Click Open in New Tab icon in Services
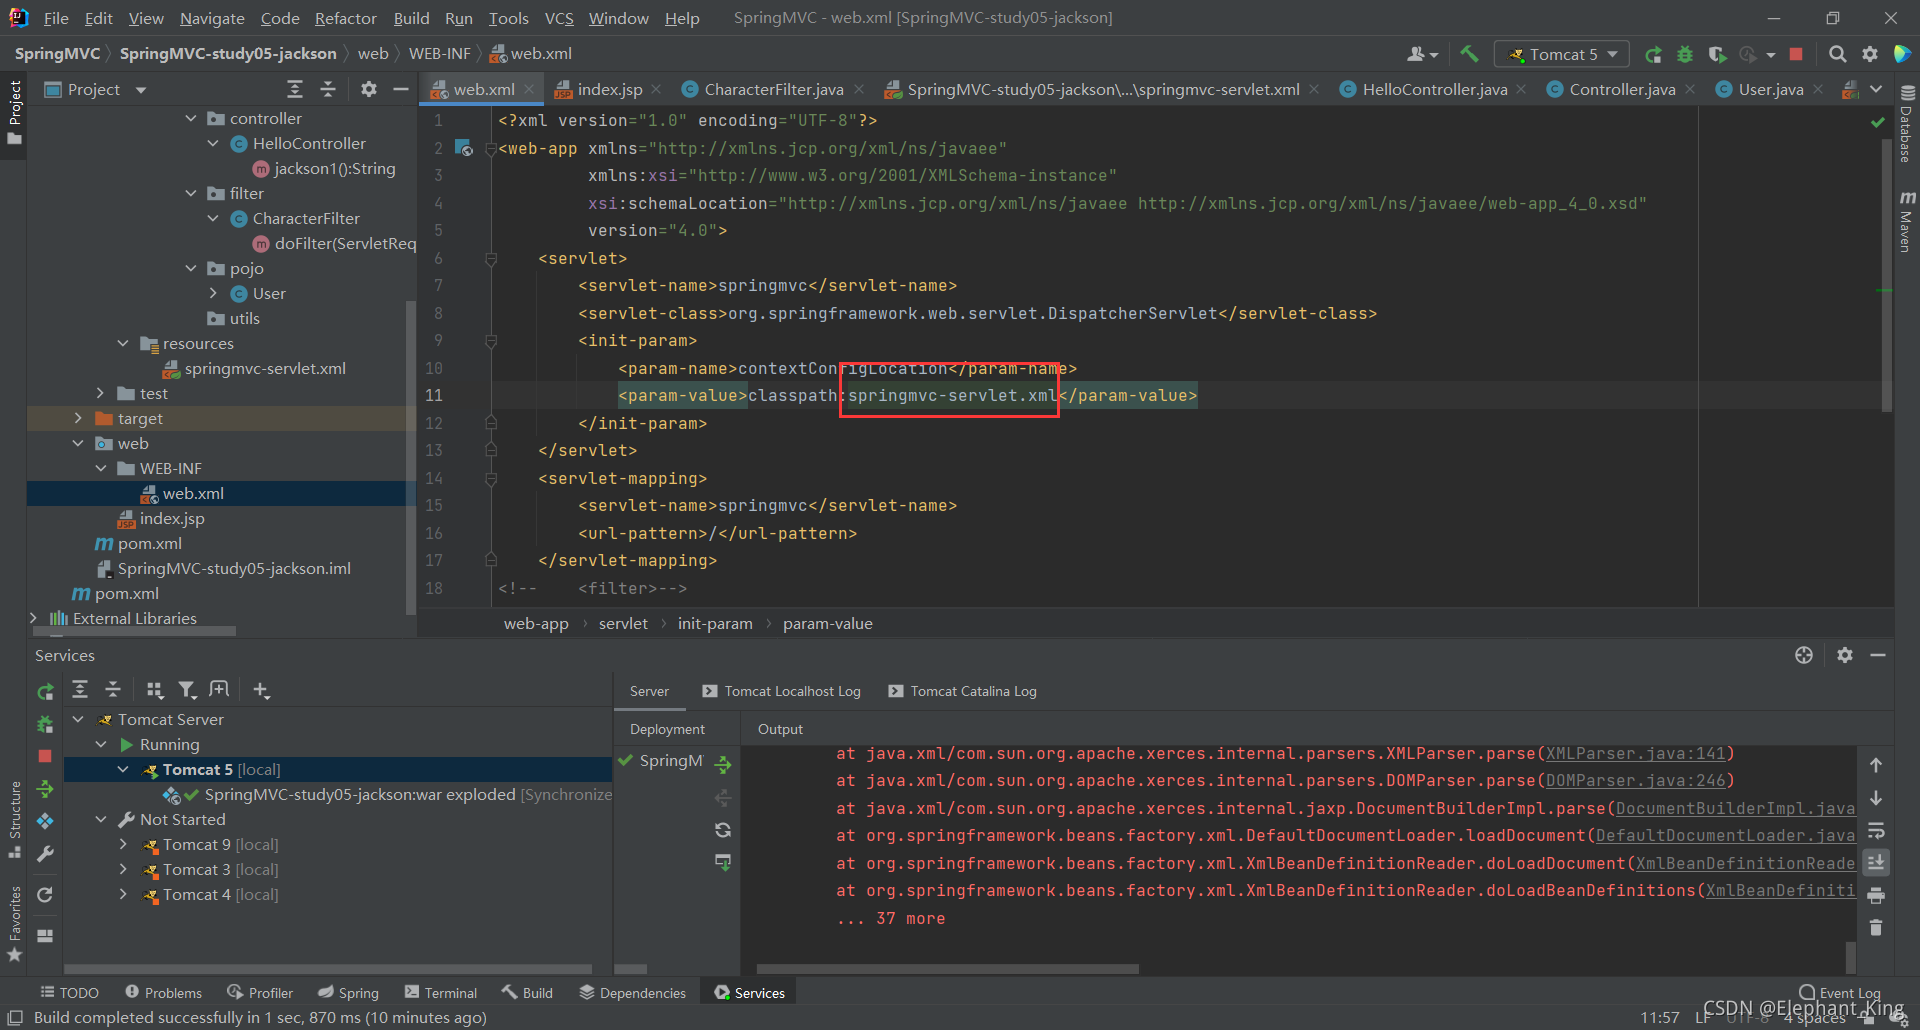The width and height of the screenshot is (1920, 1030). pos(219,689)
